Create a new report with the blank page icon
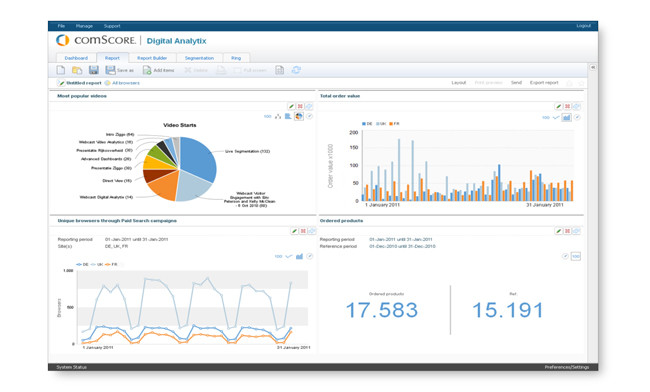The width and height of the screenshot is (650, 392). pos(61,70)
